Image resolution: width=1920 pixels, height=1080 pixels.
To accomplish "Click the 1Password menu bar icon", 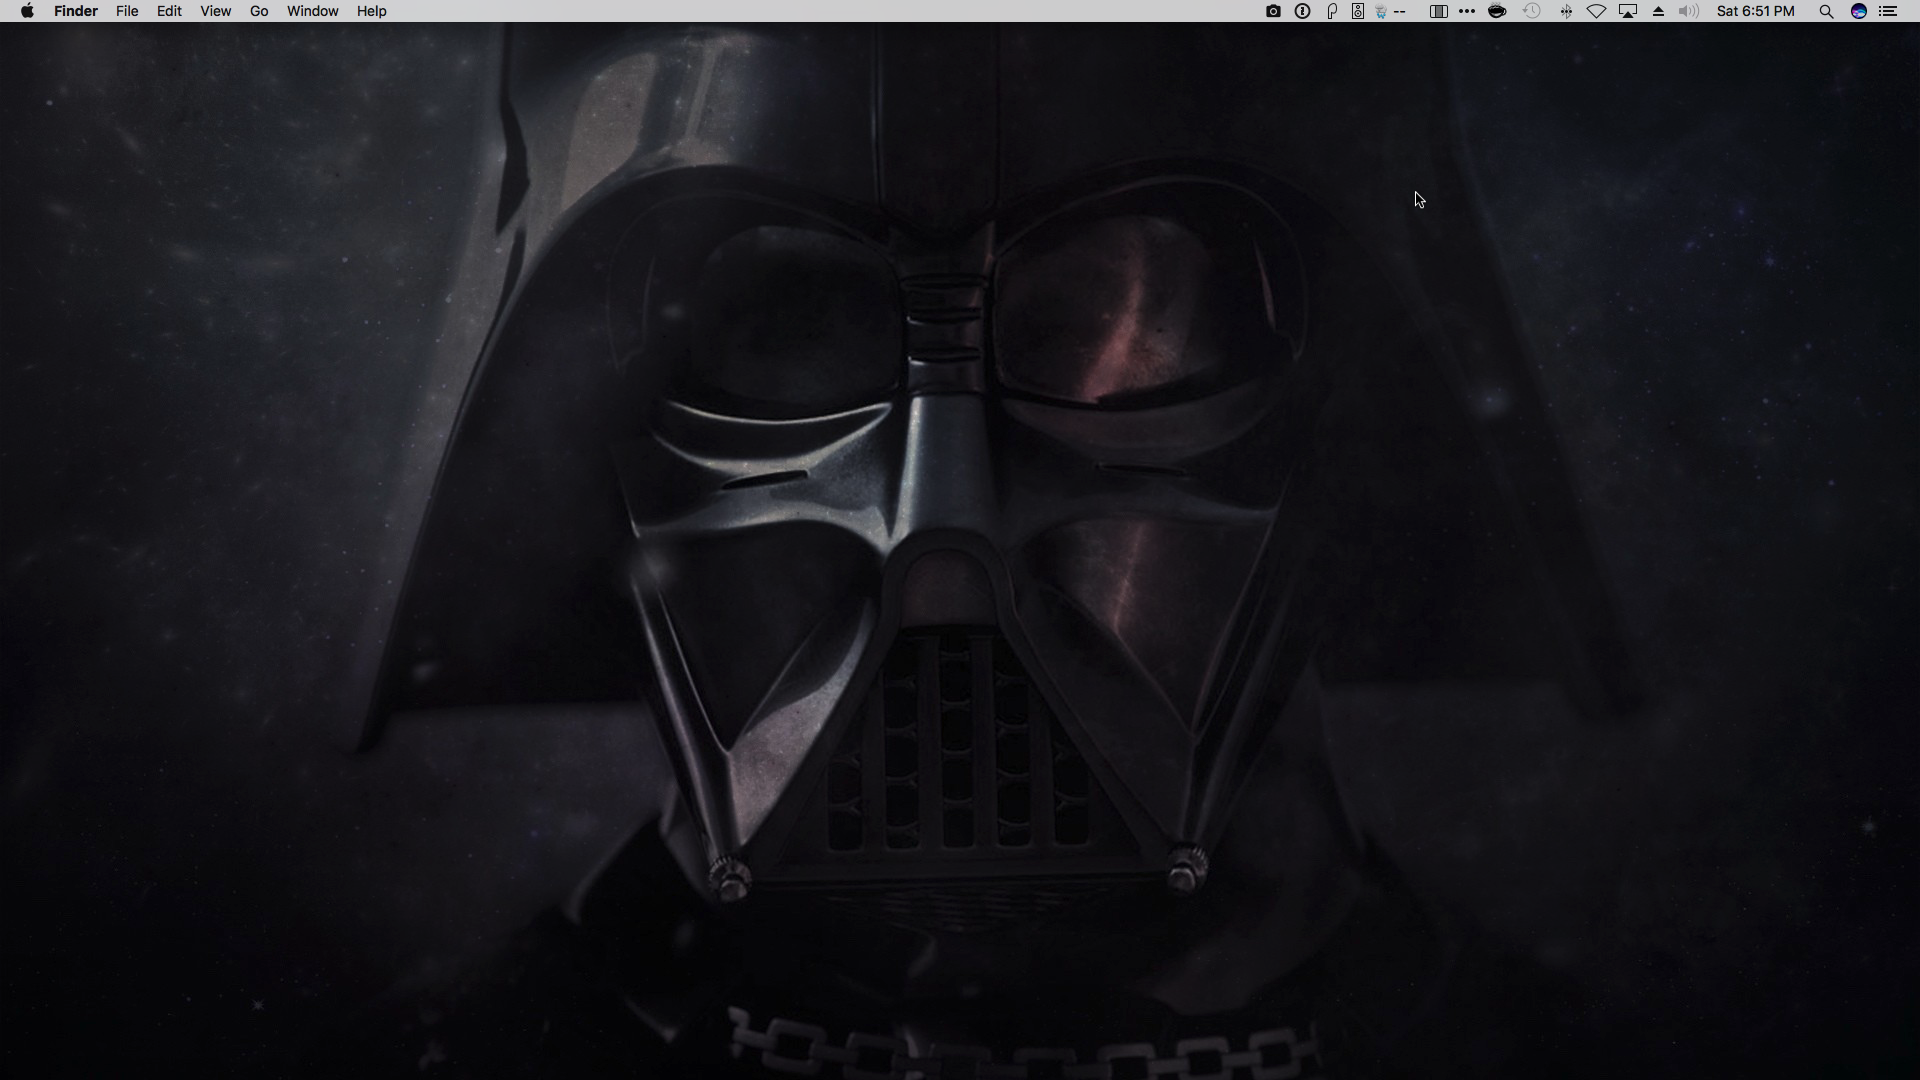I will tap(1302, 11).
